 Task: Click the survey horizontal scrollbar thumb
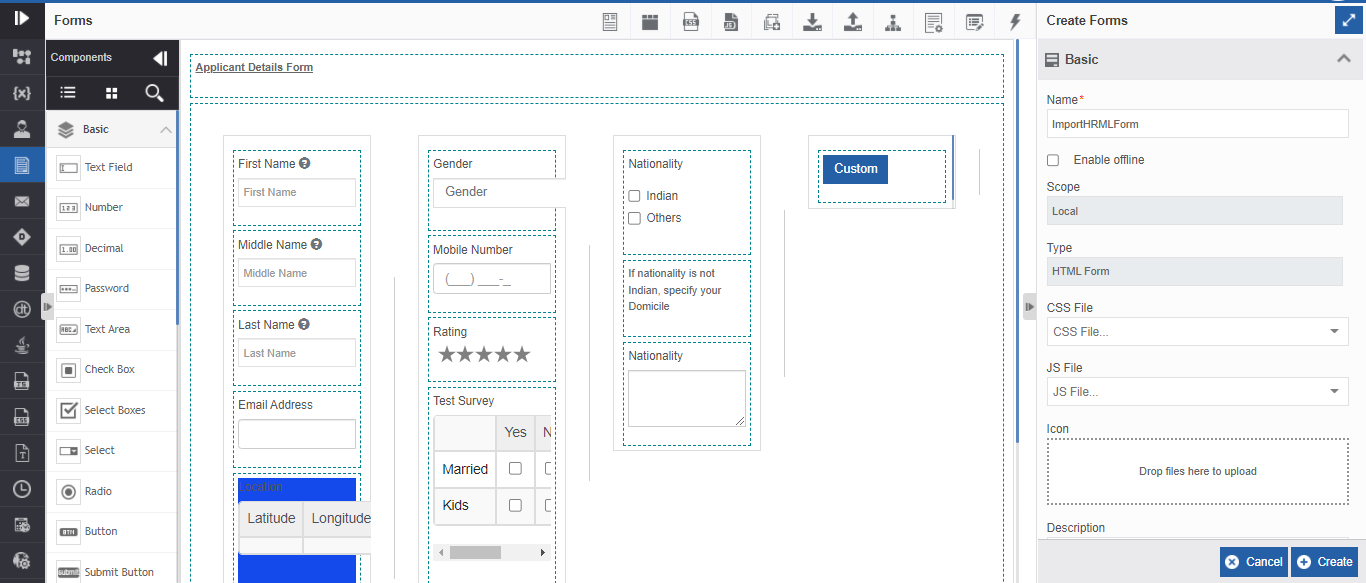point(475,552)
